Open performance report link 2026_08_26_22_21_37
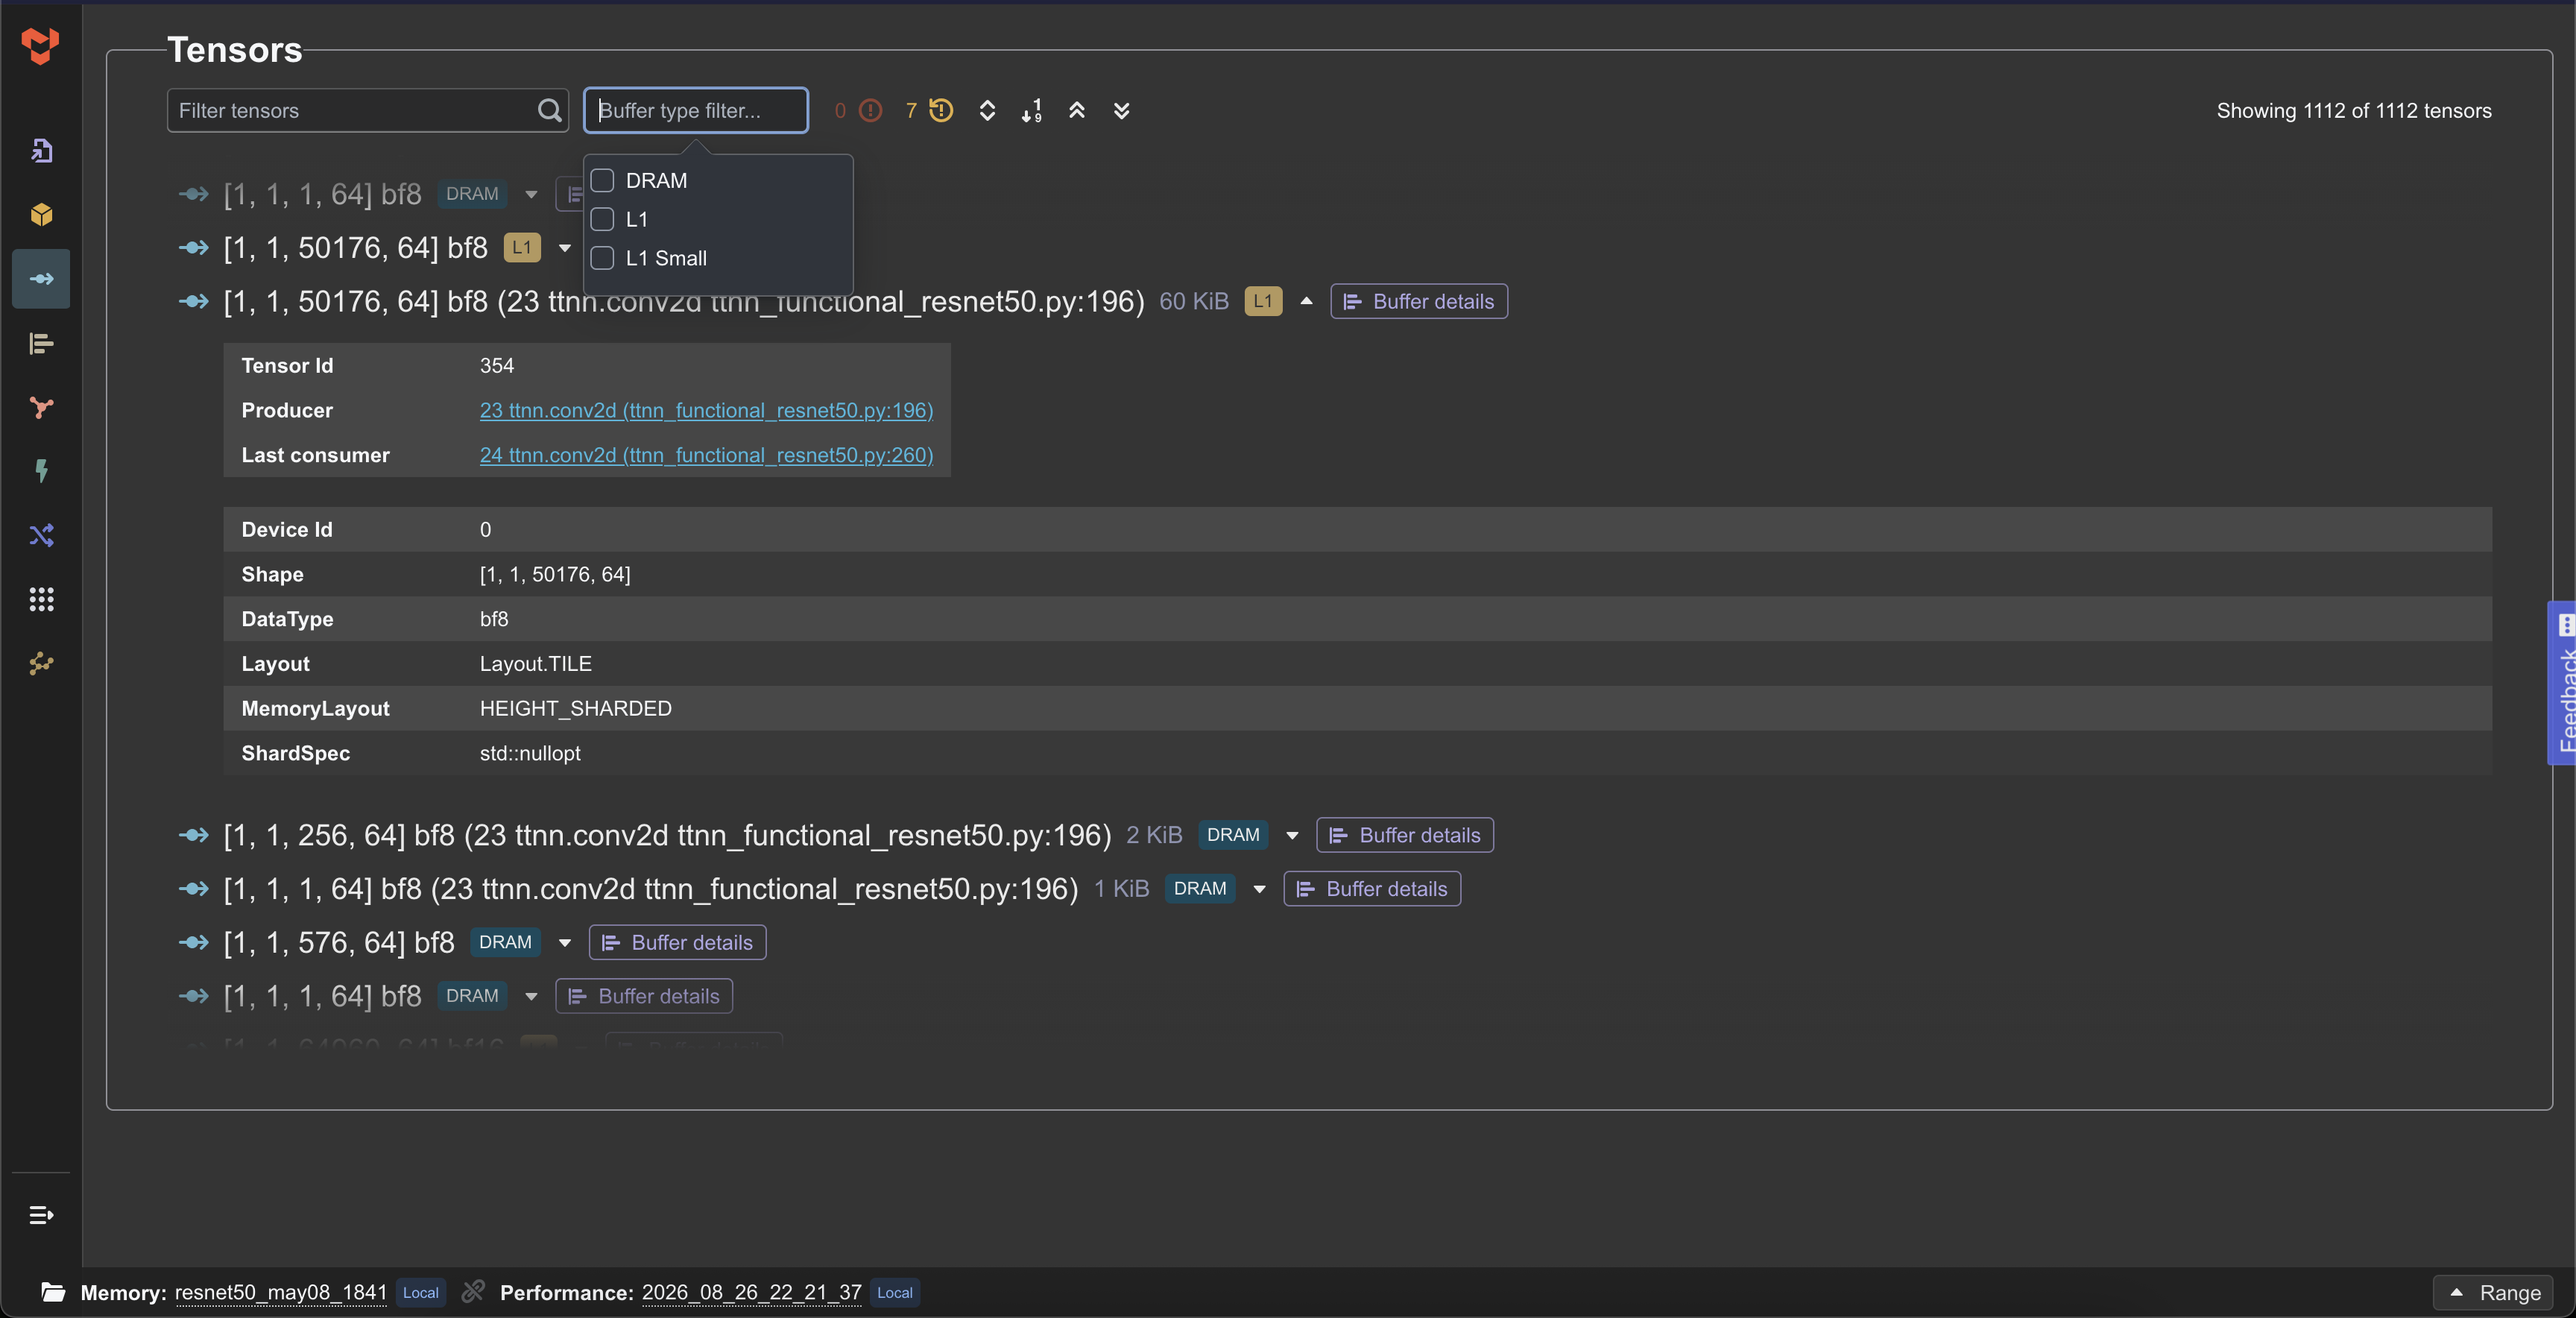Screen dimensions: 2576x1318 point(751,1292)
